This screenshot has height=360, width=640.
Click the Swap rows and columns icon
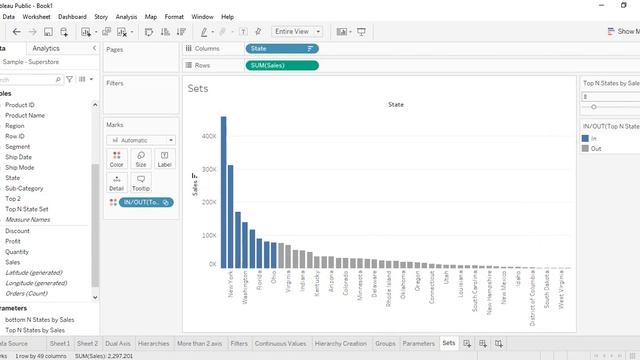point(149,32)
